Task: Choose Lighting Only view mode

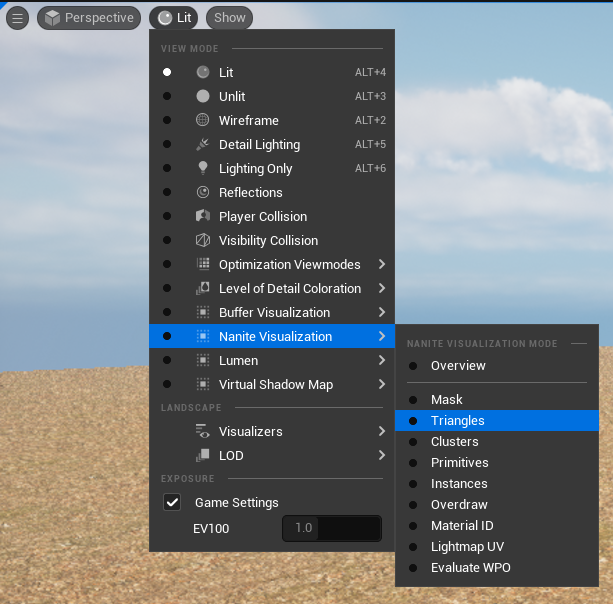Action: point(272,168)
